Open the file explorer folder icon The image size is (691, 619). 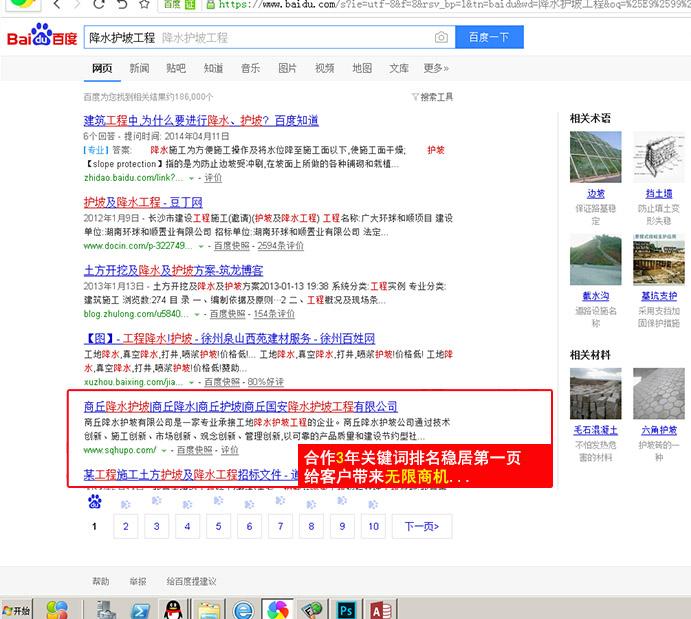(x=209, y=611)
